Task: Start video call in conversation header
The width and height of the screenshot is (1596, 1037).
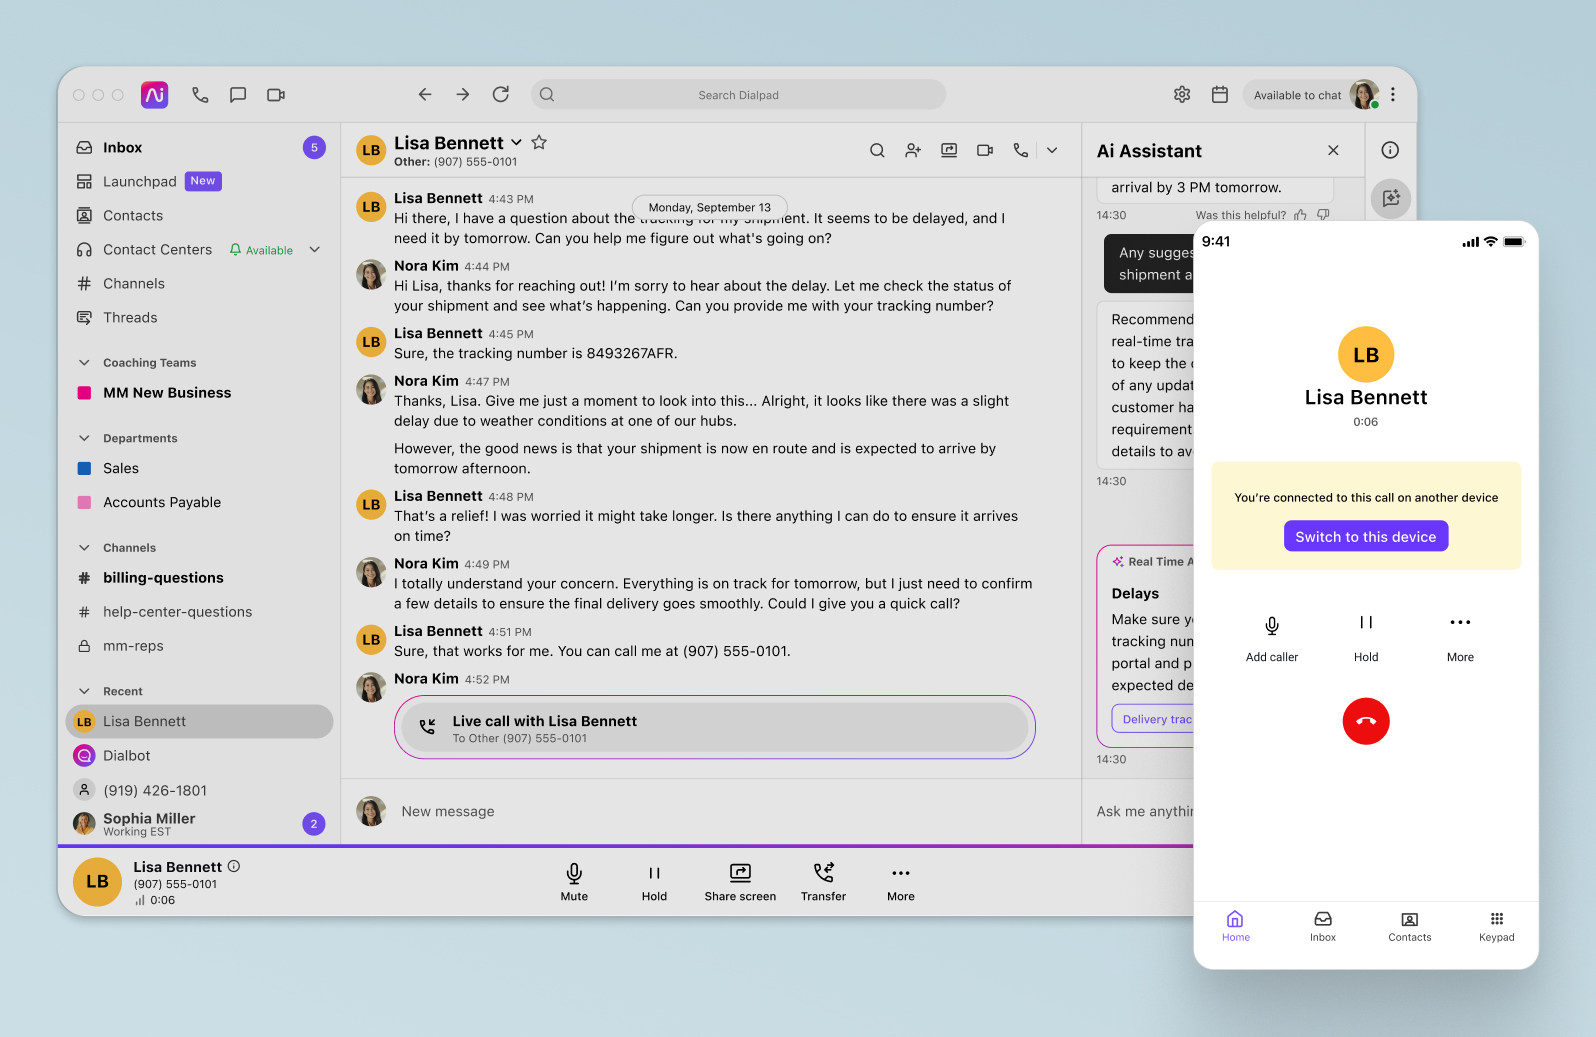Action: (x=985, y=150)
